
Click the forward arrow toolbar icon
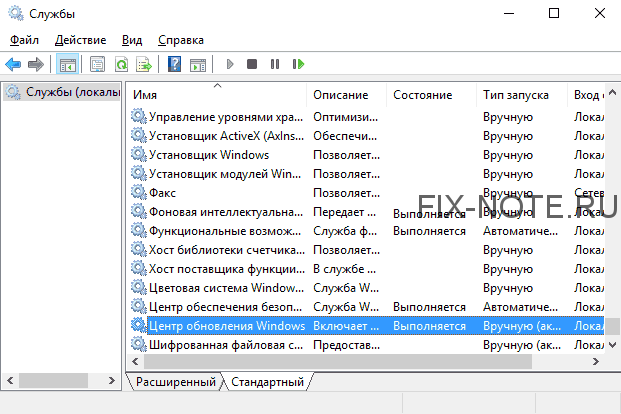point(36,64)
